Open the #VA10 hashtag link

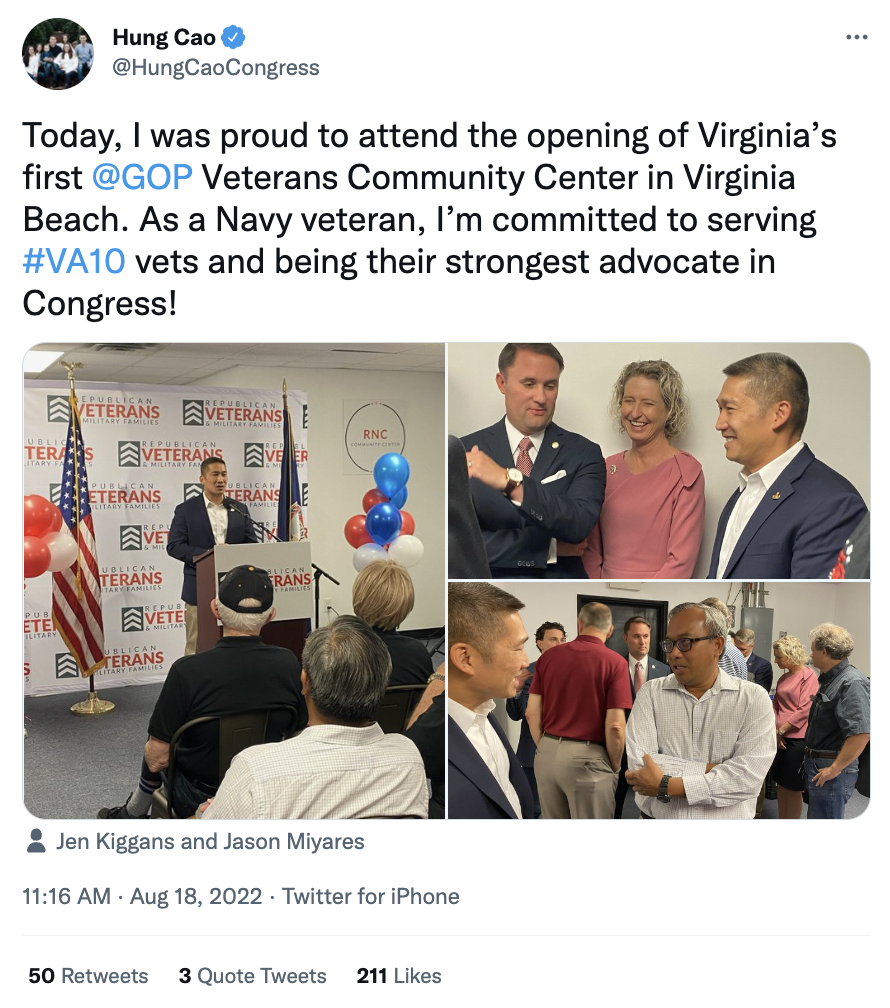click(74, 262)
